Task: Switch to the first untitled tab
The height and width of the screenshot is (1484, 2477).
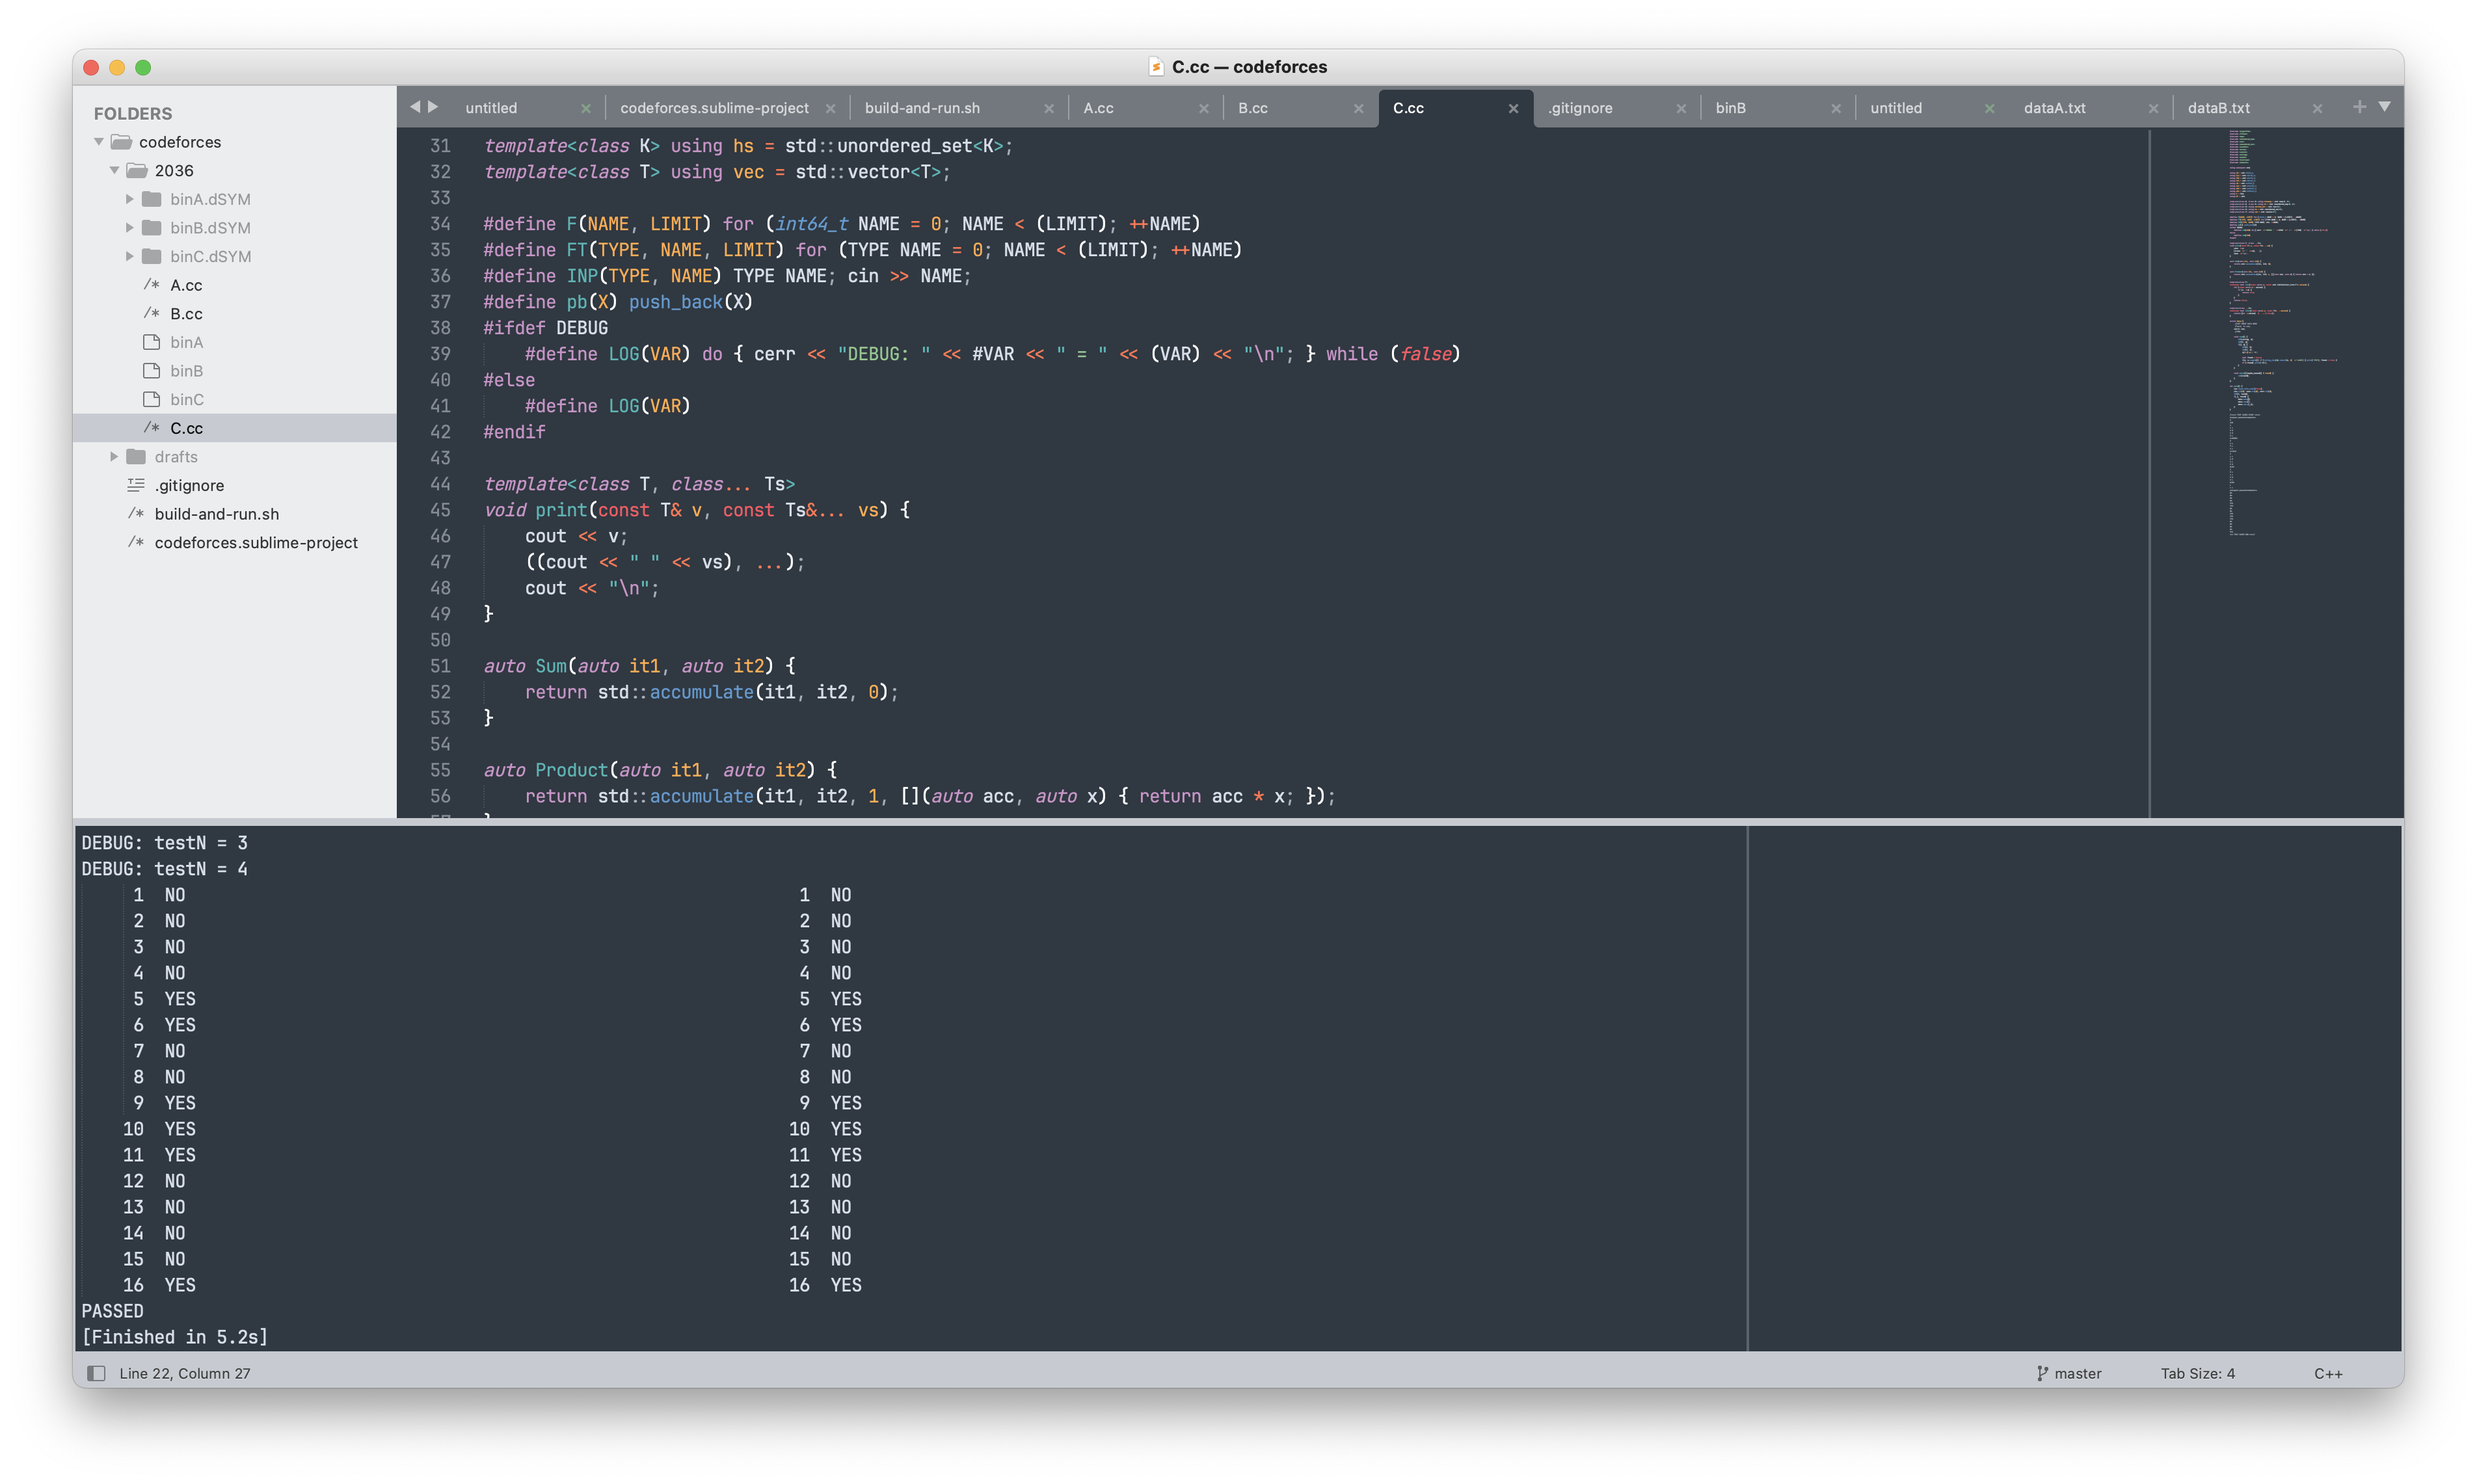Action: pyautogui.click(x=491, y=108)
